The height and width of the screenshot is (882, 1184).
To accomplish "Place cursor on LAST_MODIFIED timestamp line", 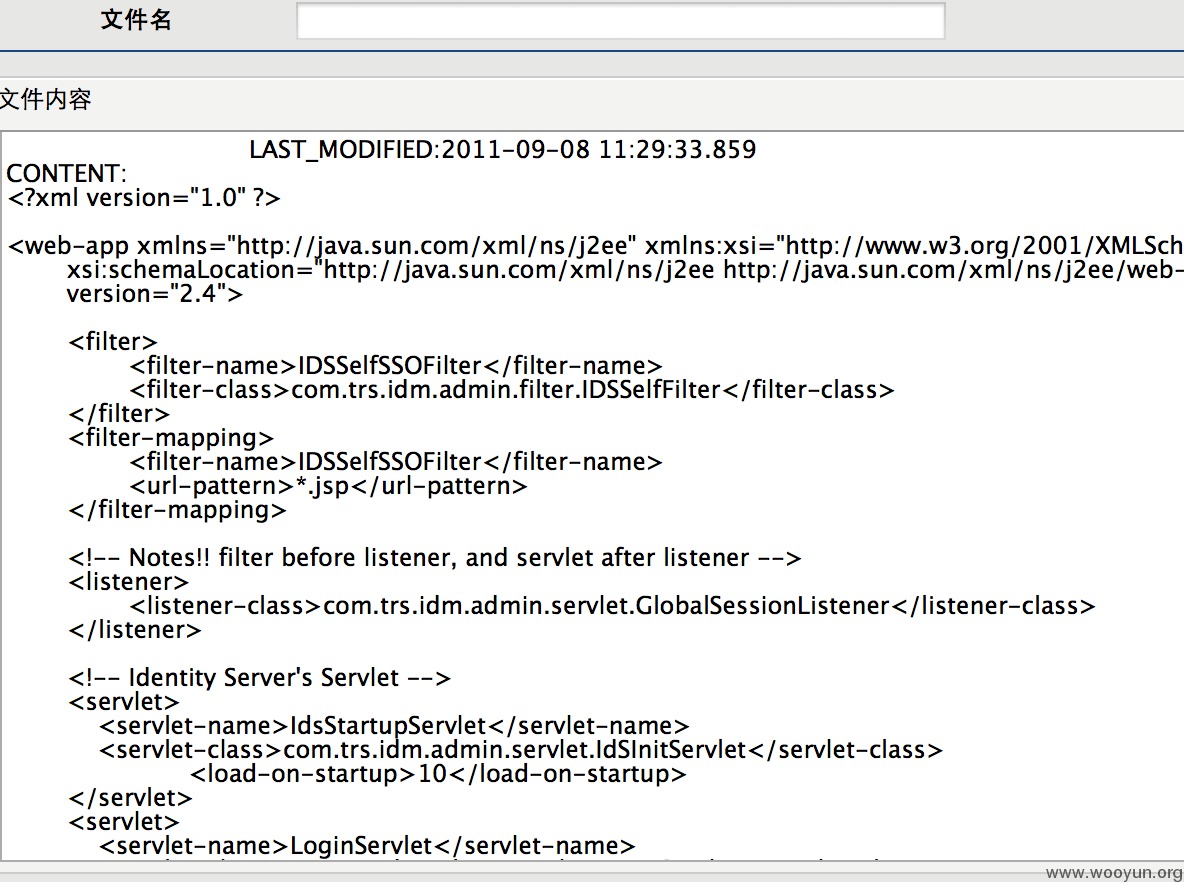I will click(x=503, y=150).
